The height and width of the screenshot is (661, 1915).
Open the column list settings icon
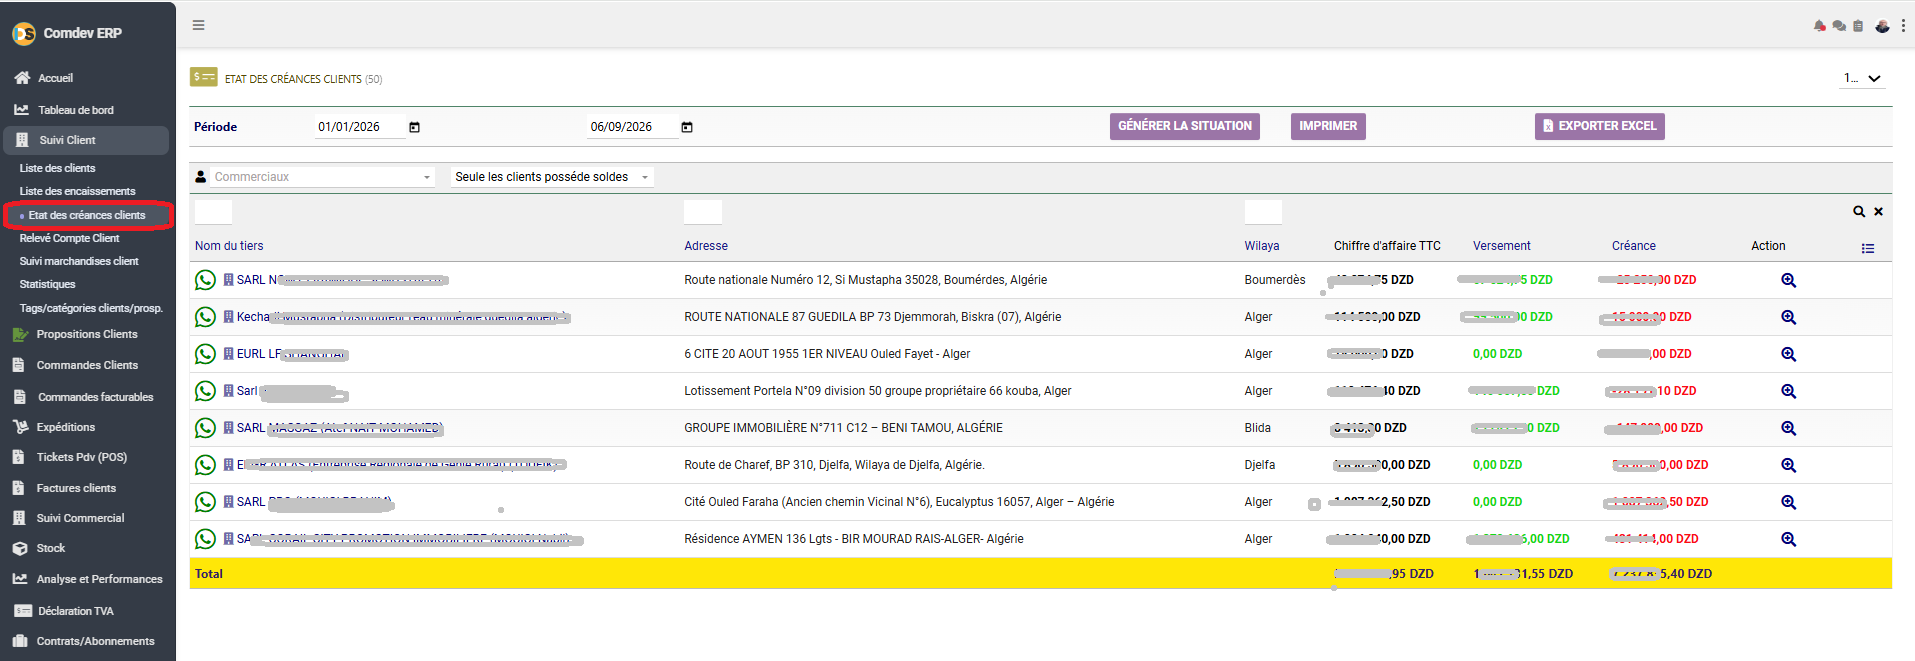pyautogui.click(x=1868, y=248)
